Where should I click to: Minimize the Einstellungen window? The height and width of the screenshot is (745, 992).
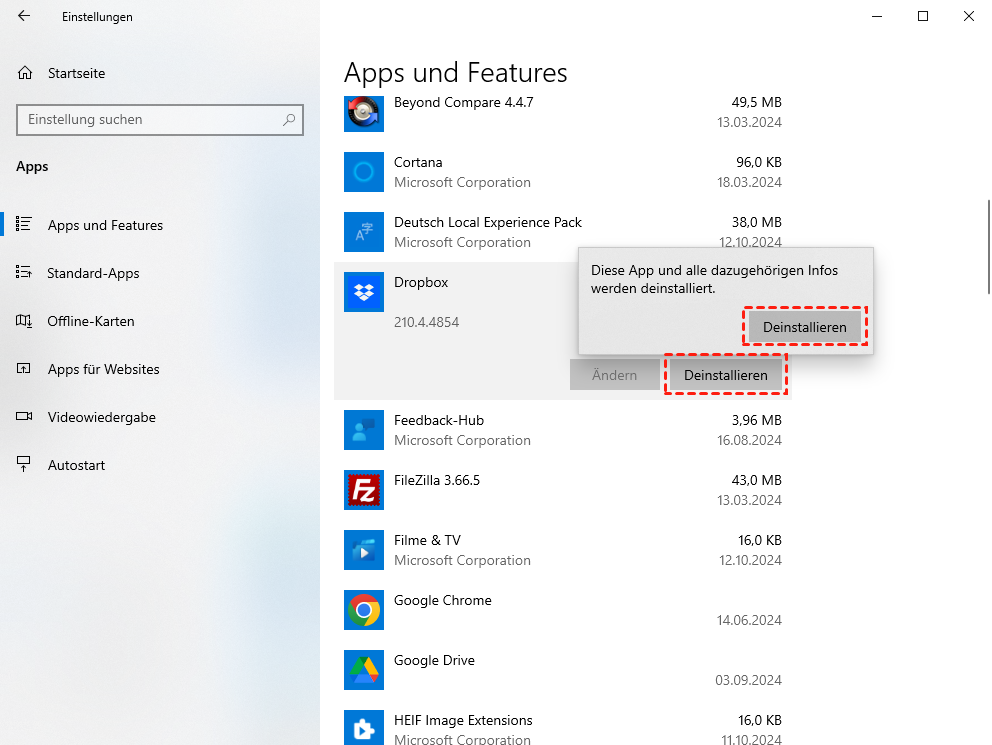pyautogui.click(x=877, y=16)
